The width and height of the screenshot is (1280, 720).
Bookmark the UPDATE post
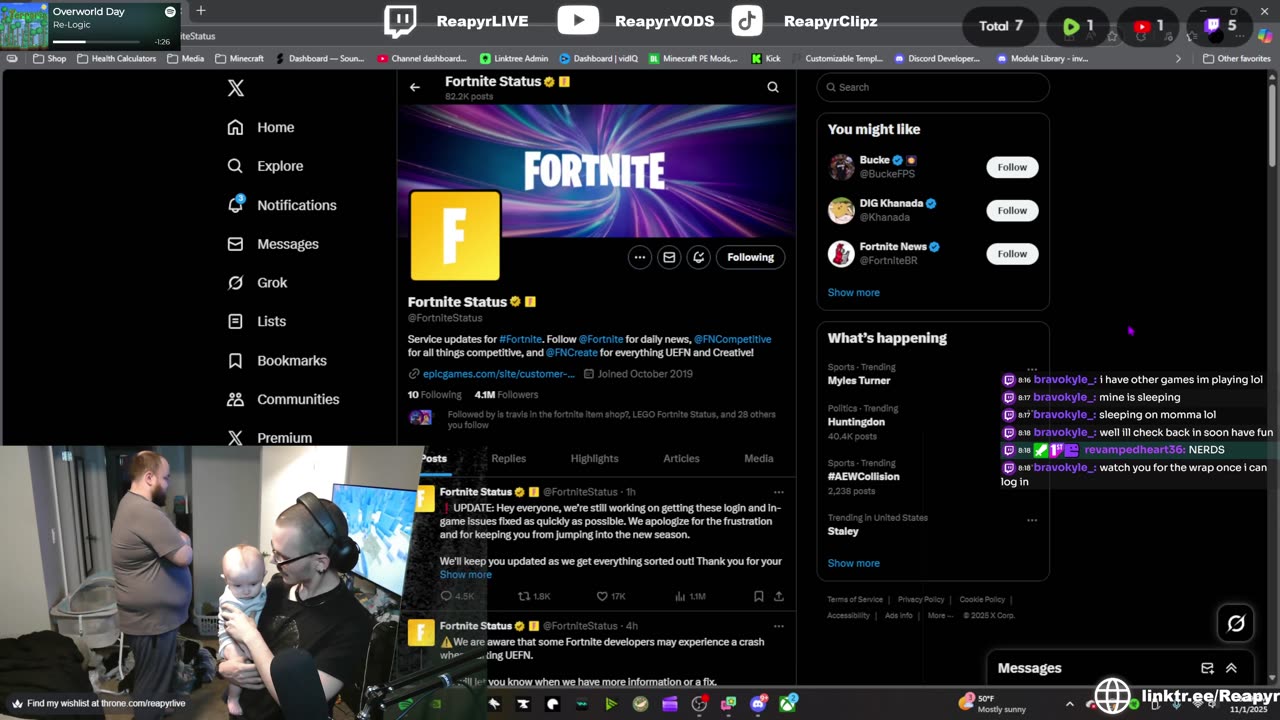tap(758, 596)
